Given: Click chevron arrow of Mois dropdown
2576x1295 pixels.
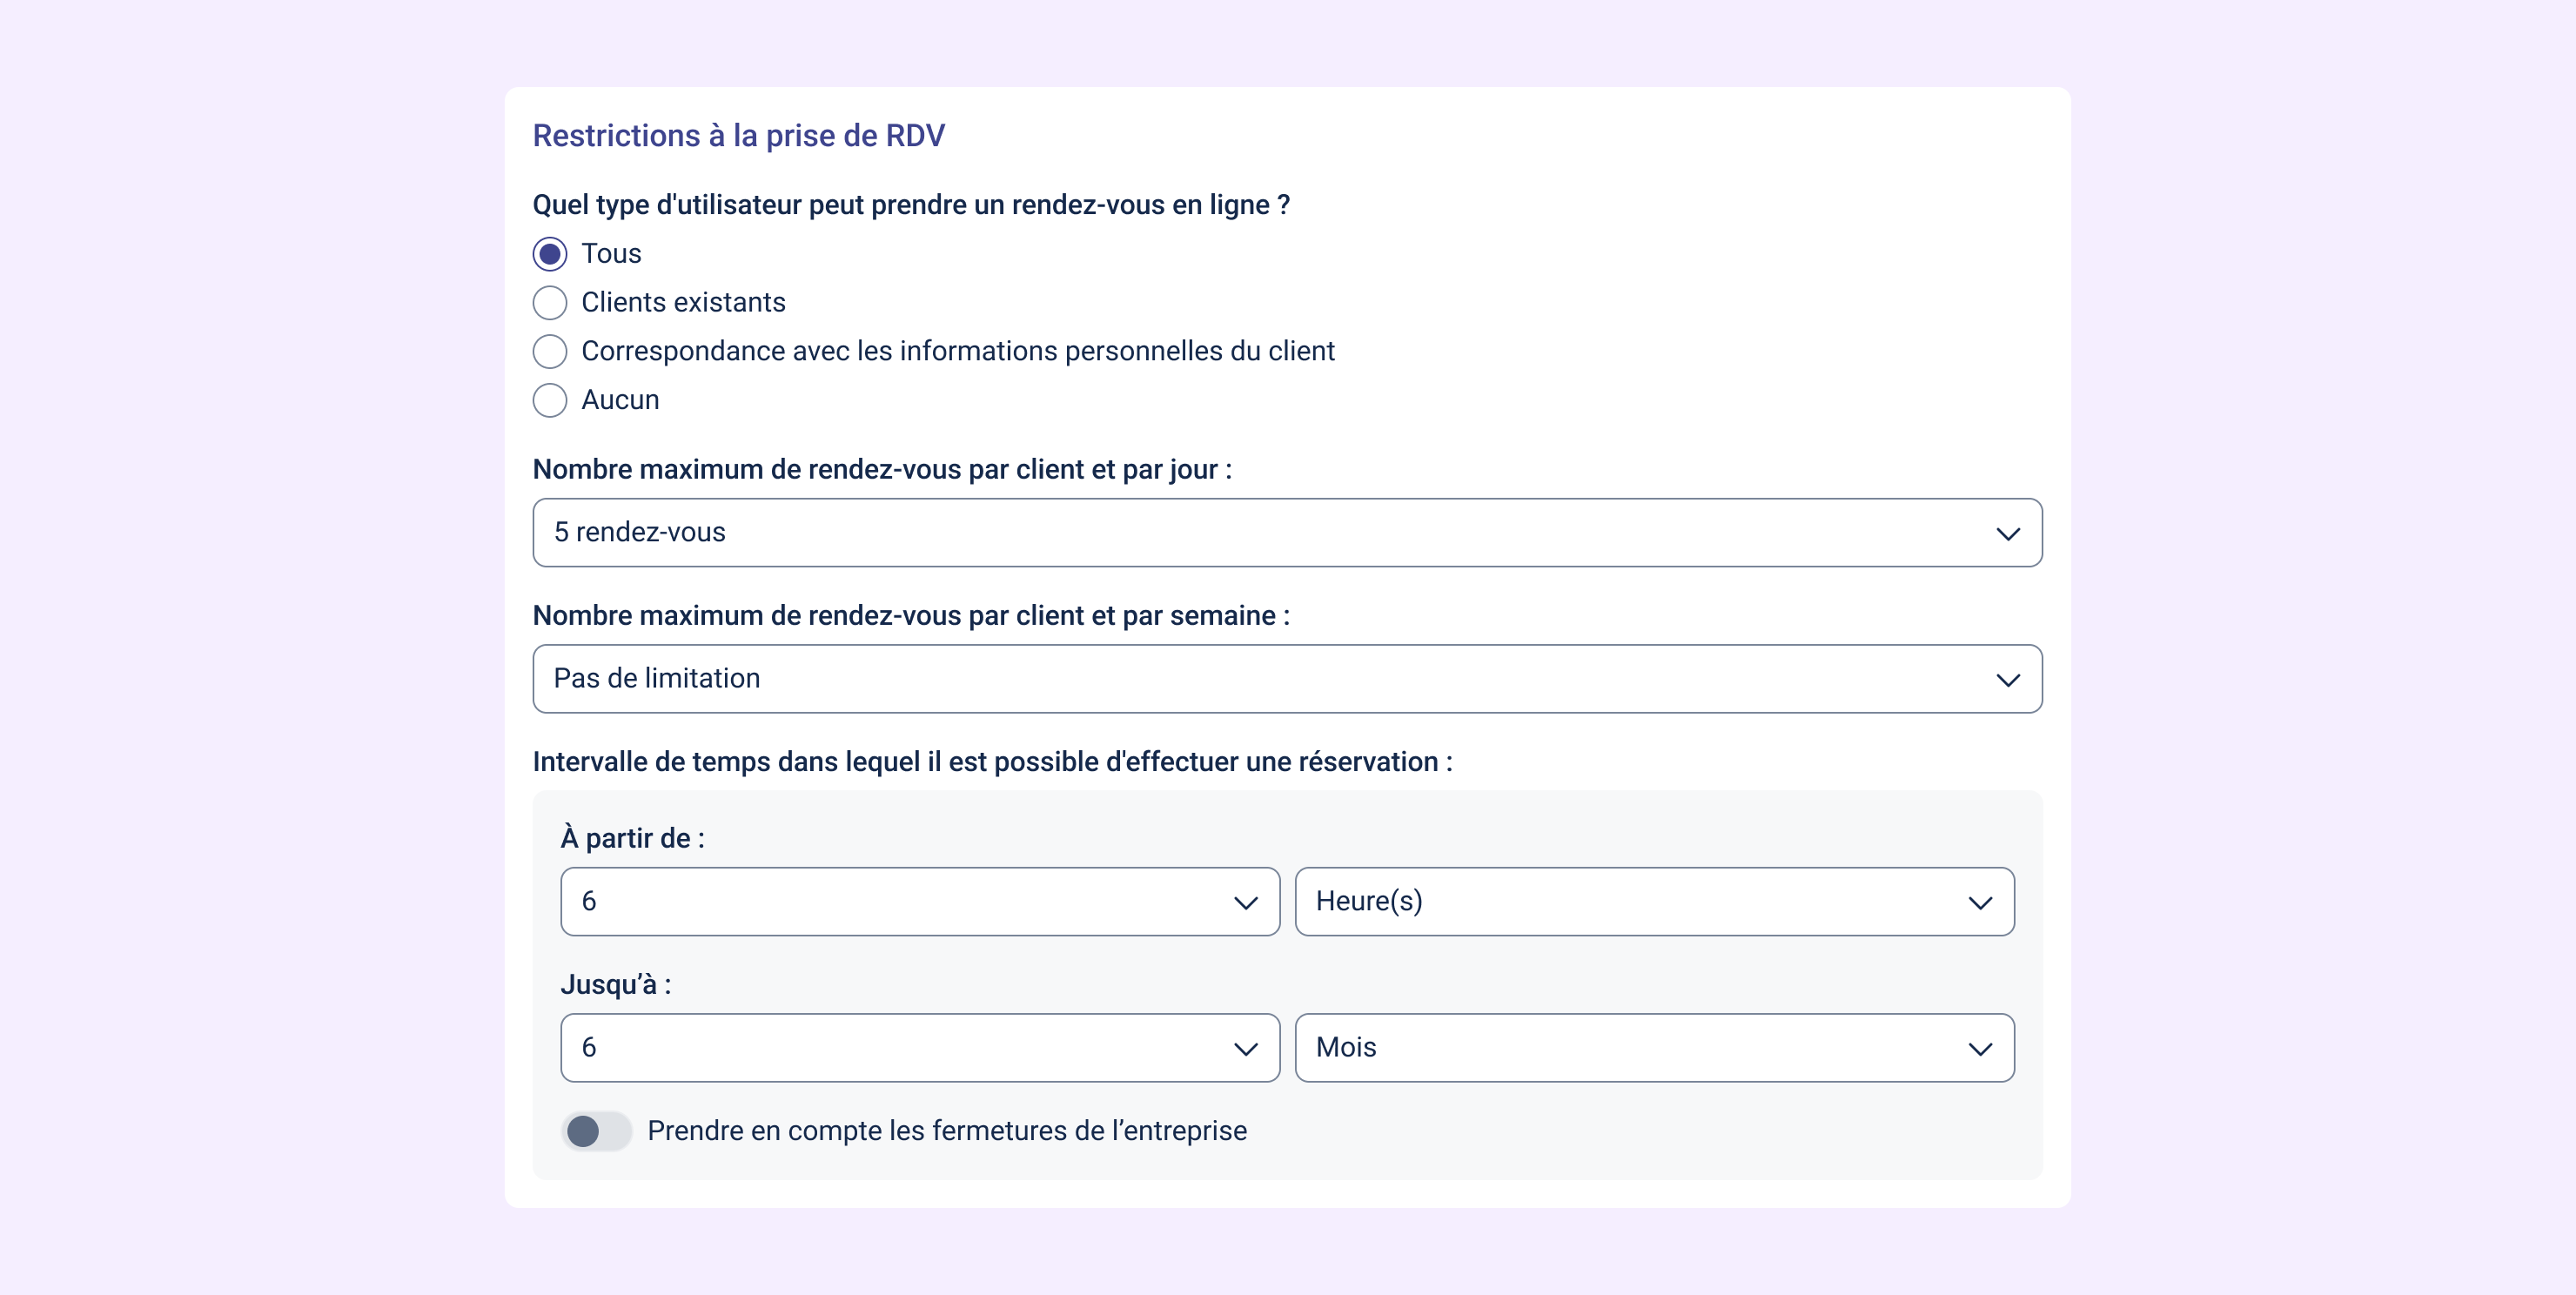Looking at the screenshot, I should (x=1980, y=1049).
